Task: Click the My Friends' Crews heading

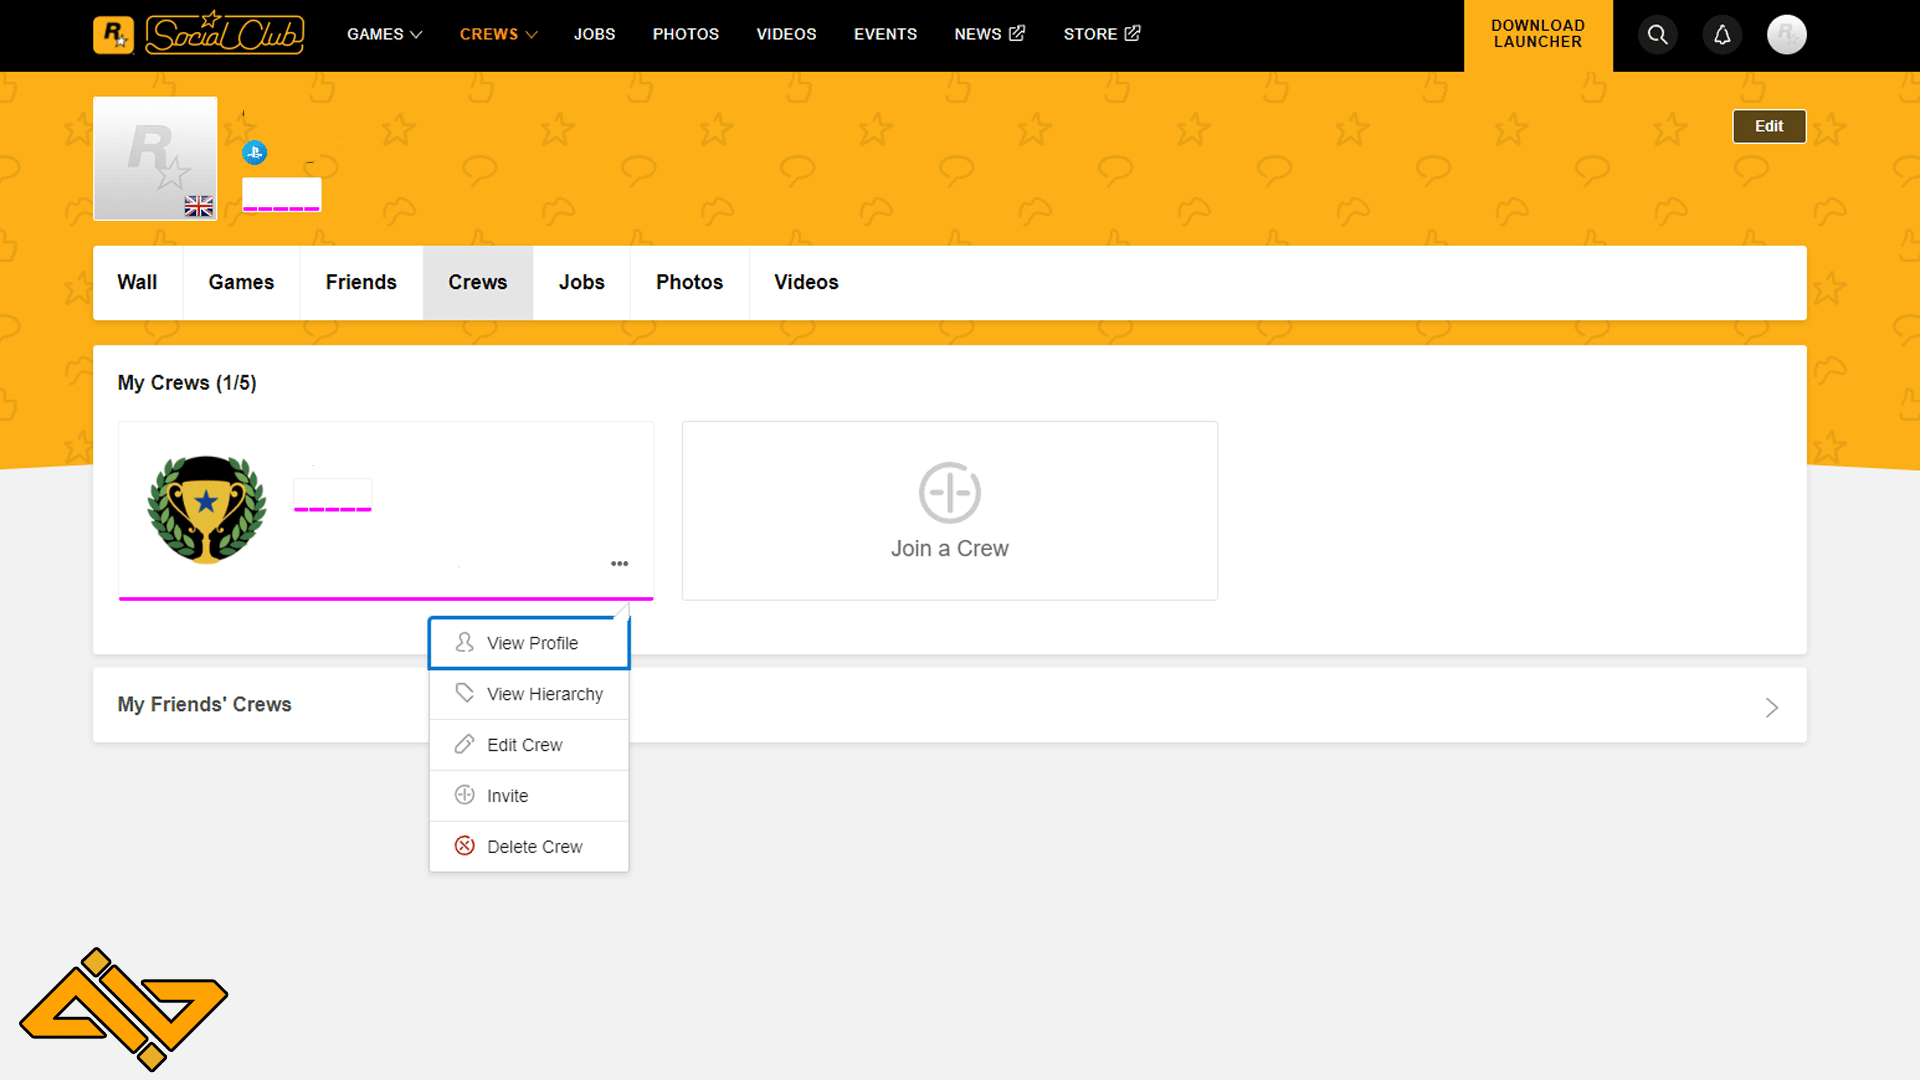Action: point(204,705)
